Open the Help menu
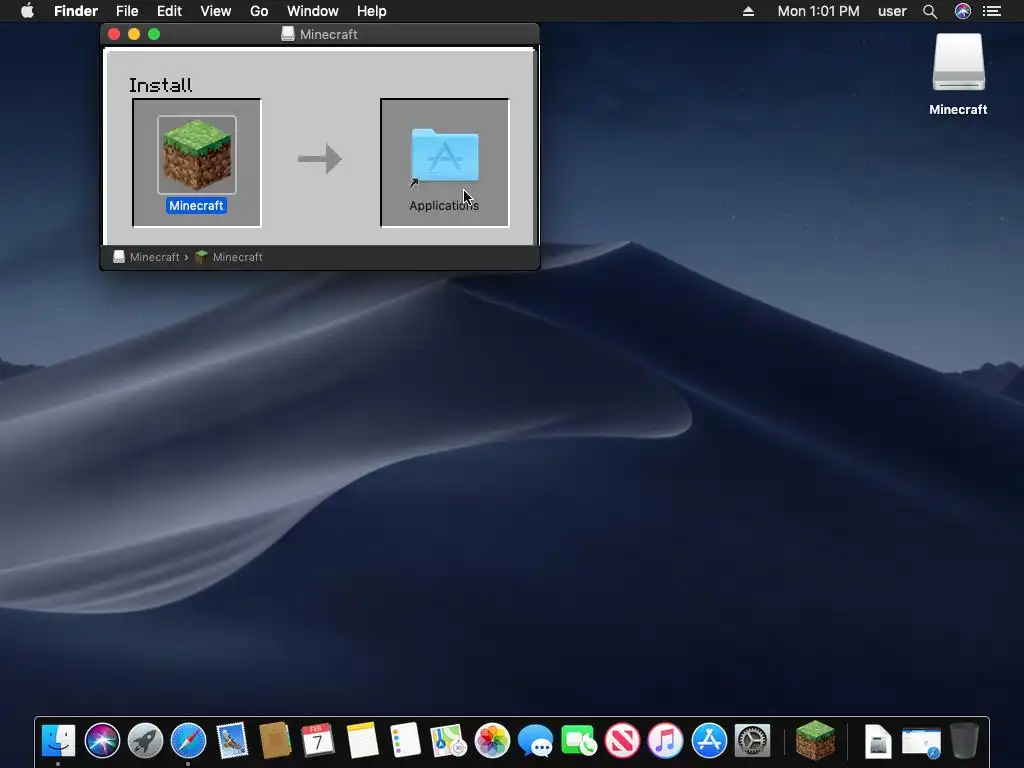This screenshot has width=1024, height=768. click(x=372, y=11)
